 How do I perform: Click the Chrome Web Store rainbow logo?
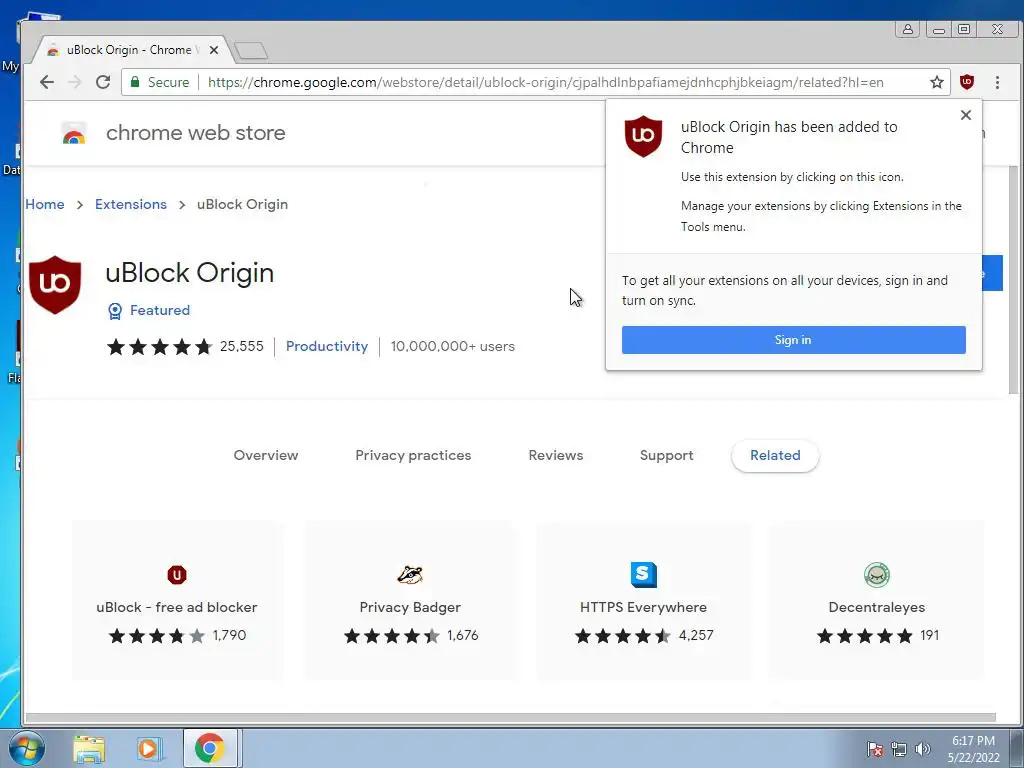pyautogui.click(x=74, y=133)
